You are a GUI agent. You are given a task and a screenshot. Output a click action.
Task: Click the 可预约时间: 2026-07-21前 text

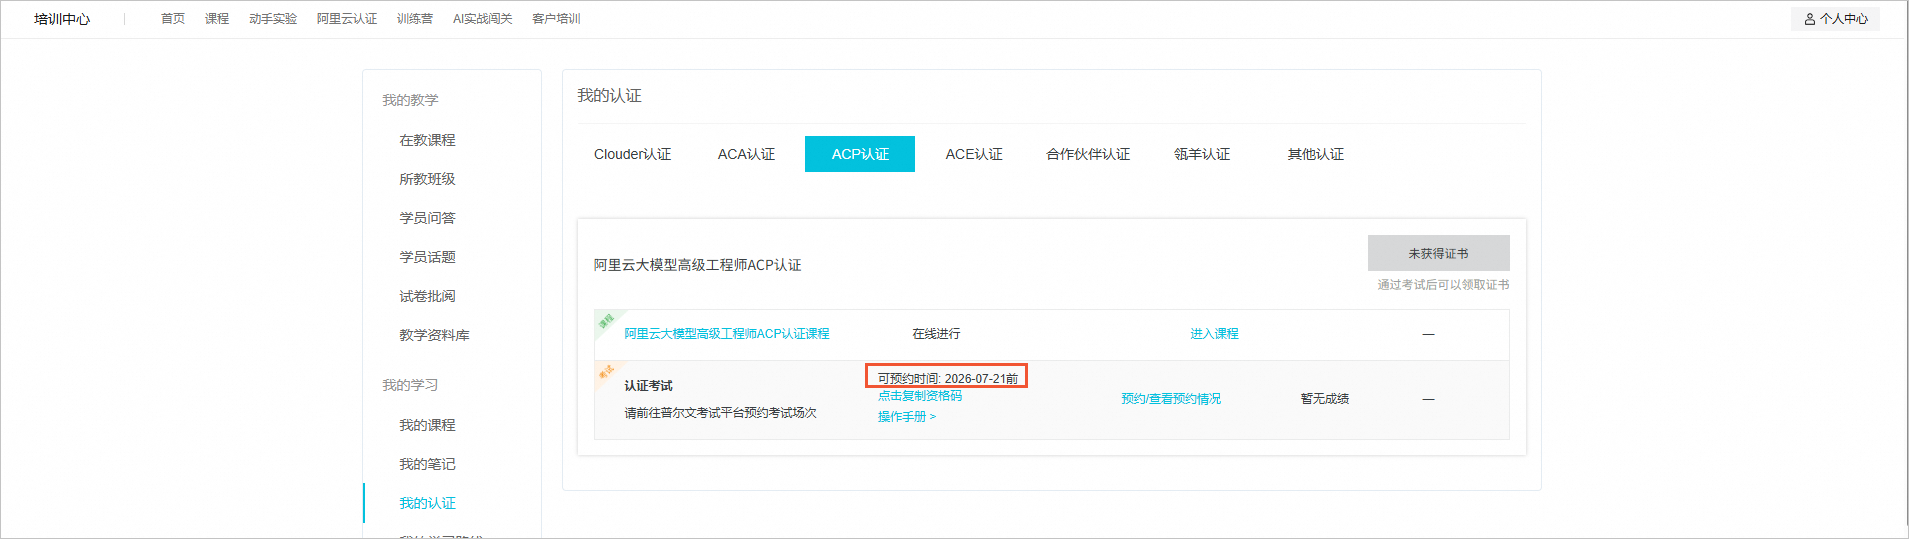click(x=947, y=378)
